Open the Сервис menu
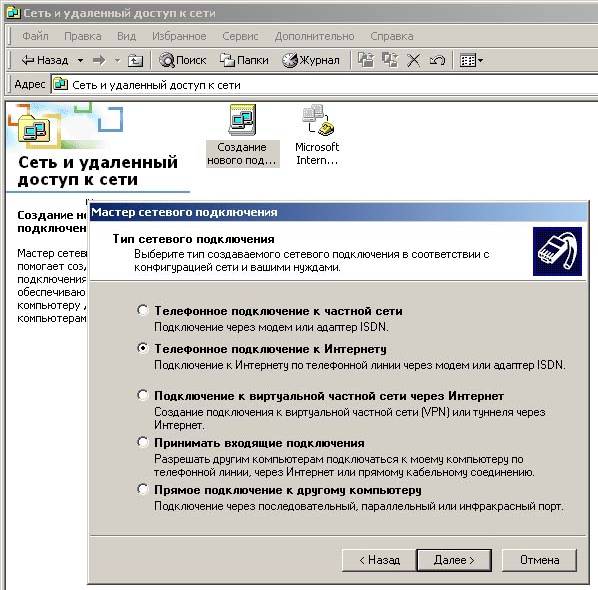The width and height of the screenshot is (598, 590). pyautogui.click(x=240, y=36)
